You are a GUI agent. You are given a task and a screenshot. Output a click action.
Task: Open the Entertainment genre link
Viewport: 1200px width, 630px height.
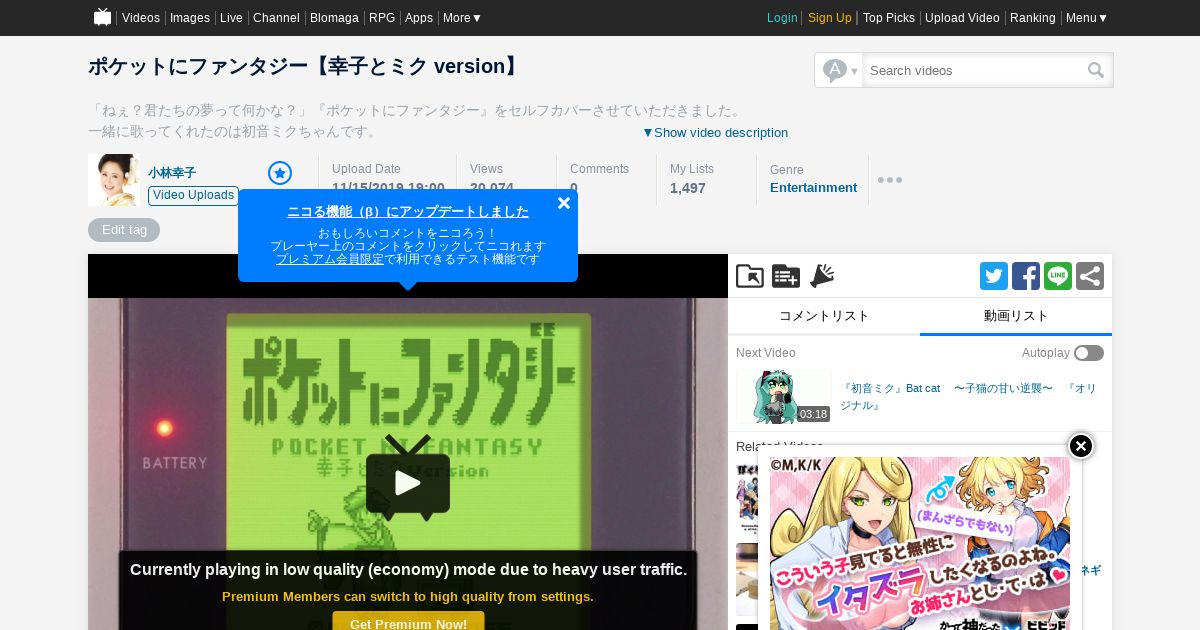[813, 188]
